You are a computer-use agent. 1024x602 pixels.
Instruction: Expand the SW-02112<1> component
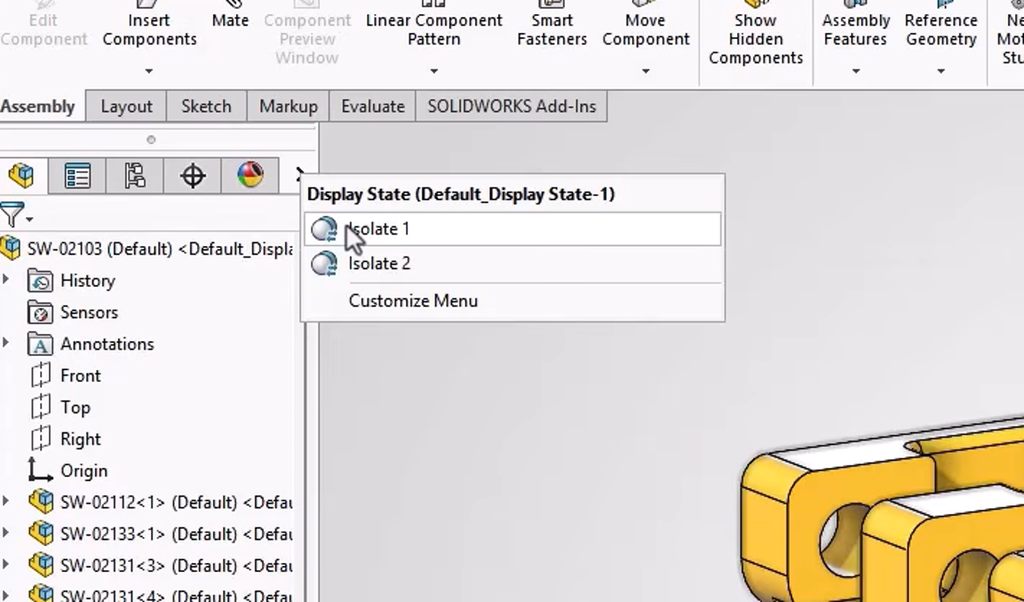tap(6, 501)
